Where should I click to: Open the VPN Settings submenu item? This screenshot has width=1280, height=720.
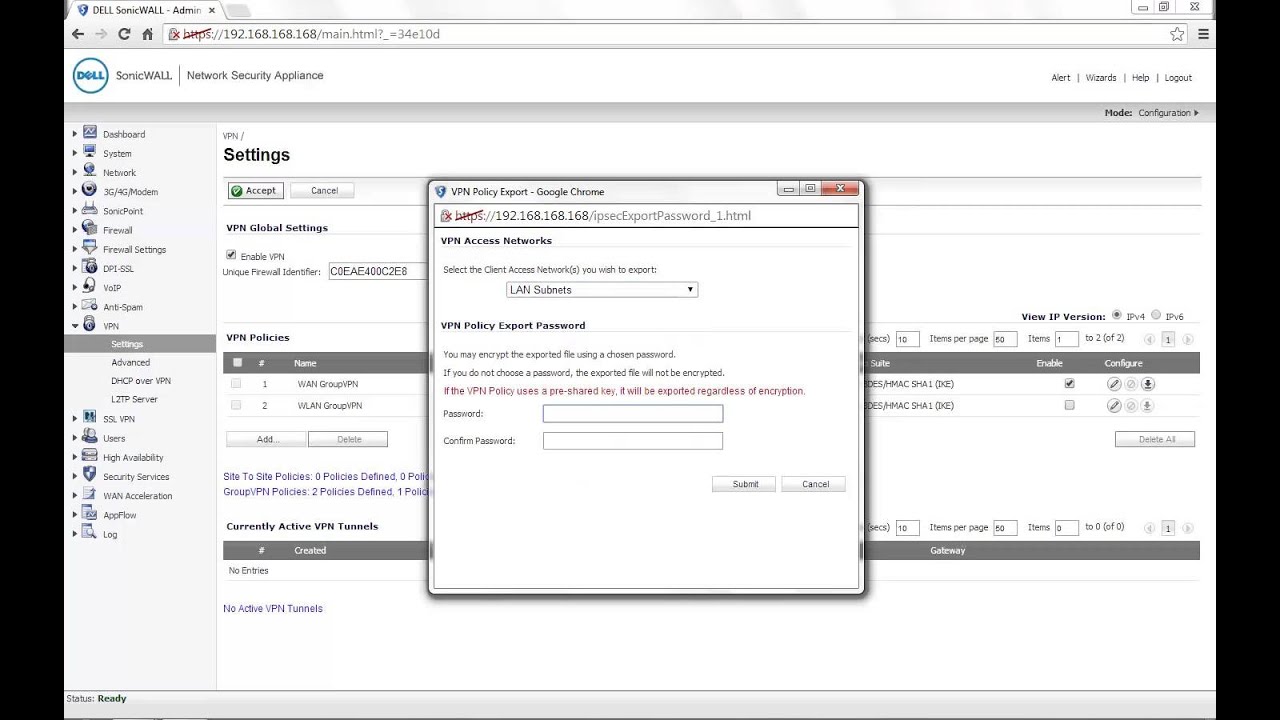pos(127,344)
